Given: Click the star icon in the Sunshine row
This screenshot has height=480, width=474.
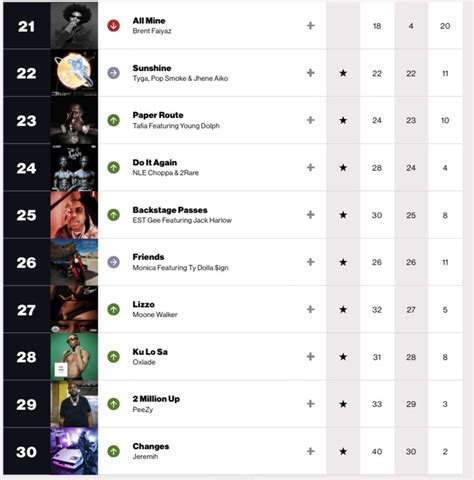Looking at the screenshot, I should click(x=343, y=73).
